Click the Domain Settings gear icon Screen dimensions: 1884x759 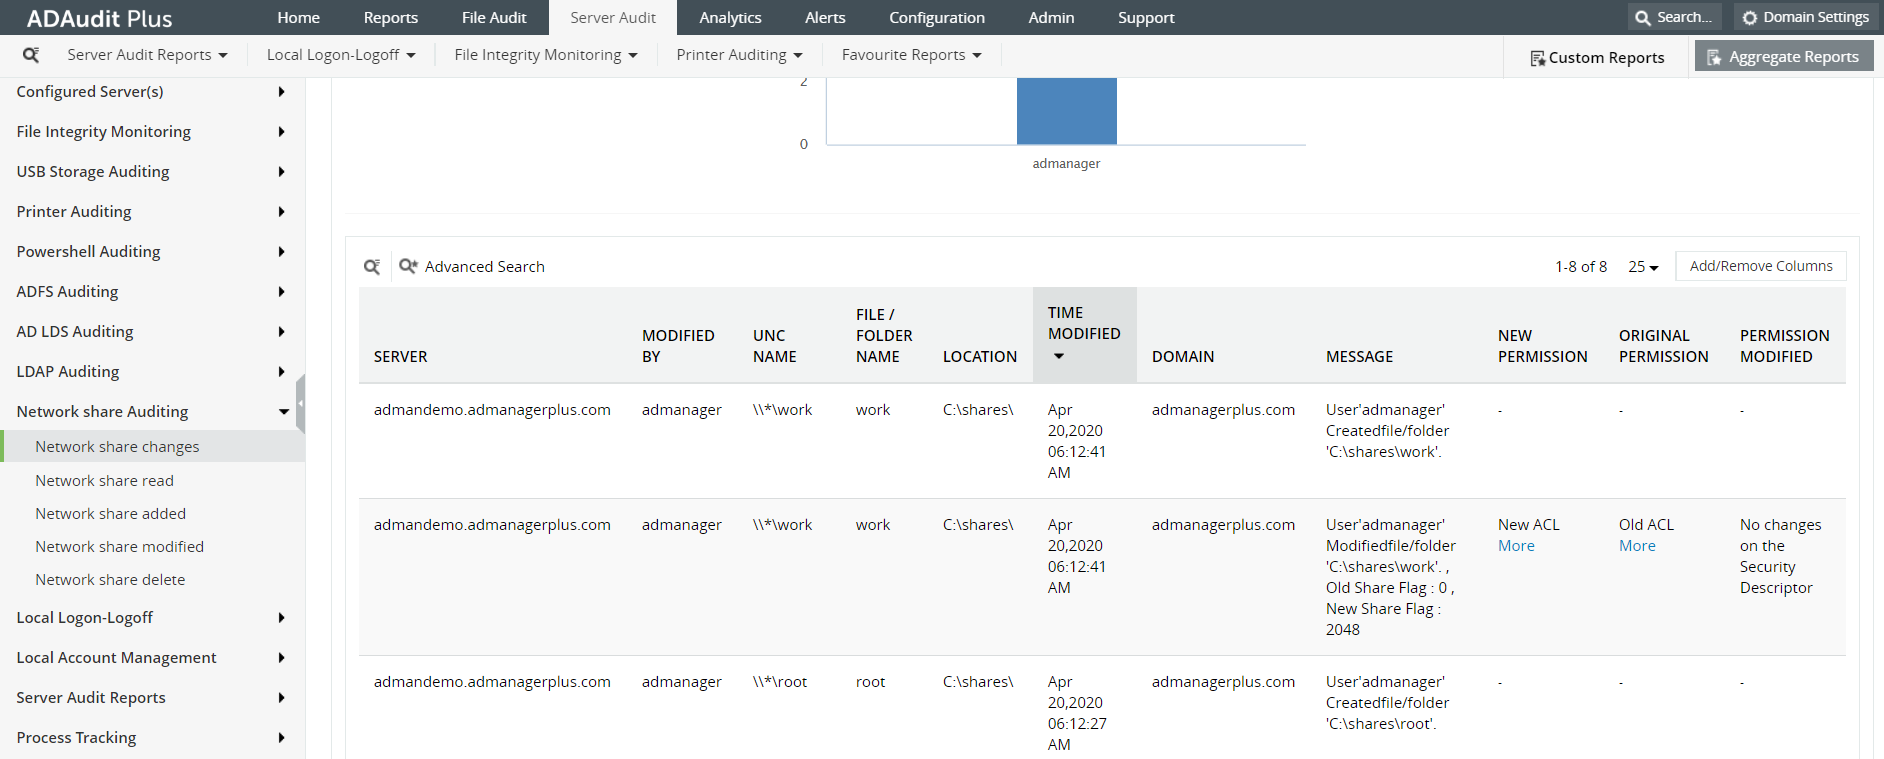(x=1749, y=18)
